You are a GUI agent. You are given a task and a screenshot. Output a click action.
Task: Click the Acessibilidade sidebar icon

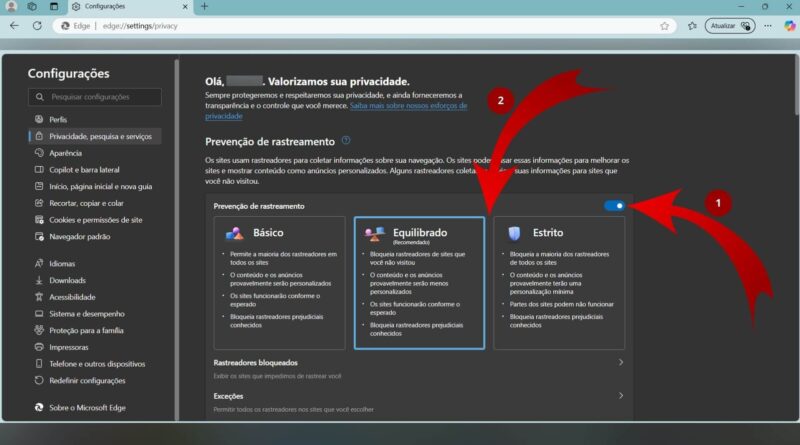[x=39, y=297]
